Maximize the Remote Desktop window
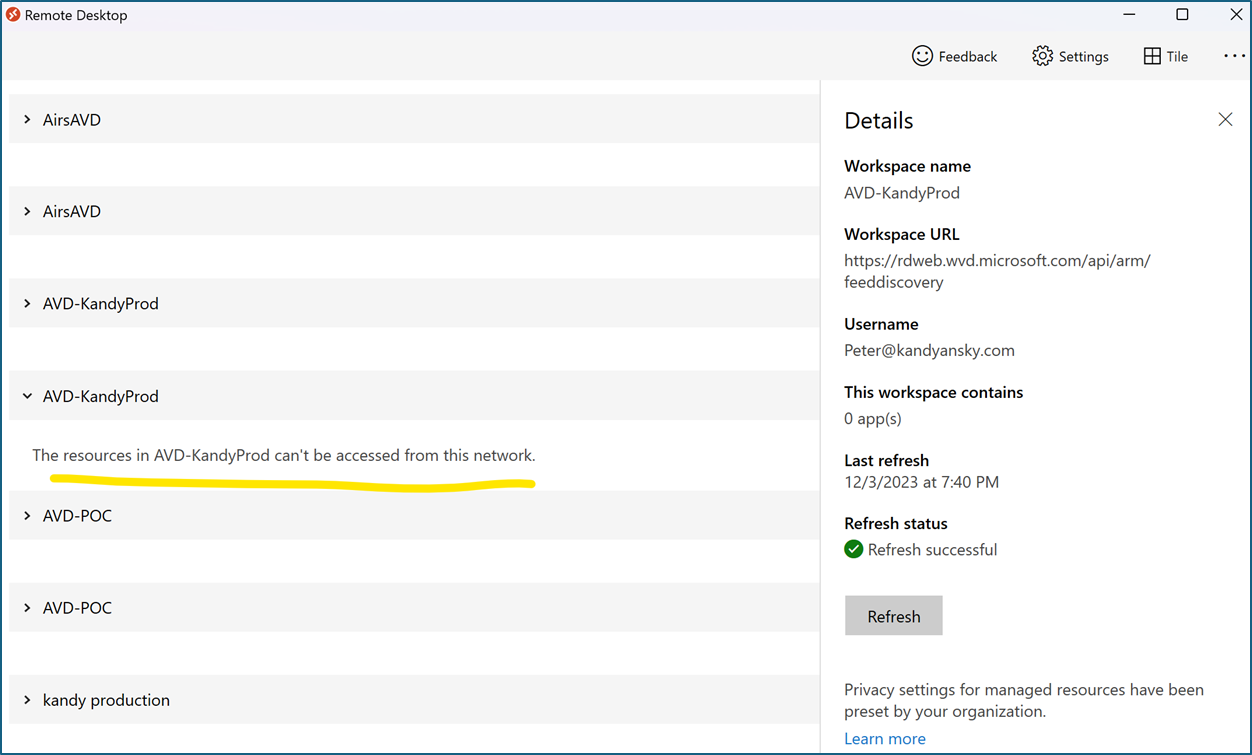 1182,15
